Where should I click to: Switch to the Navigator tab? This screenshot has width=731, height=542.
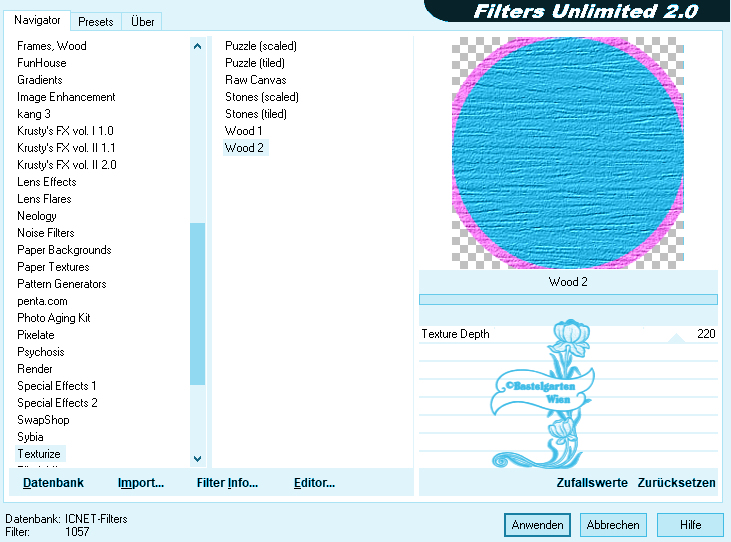(x=37, y=21)
